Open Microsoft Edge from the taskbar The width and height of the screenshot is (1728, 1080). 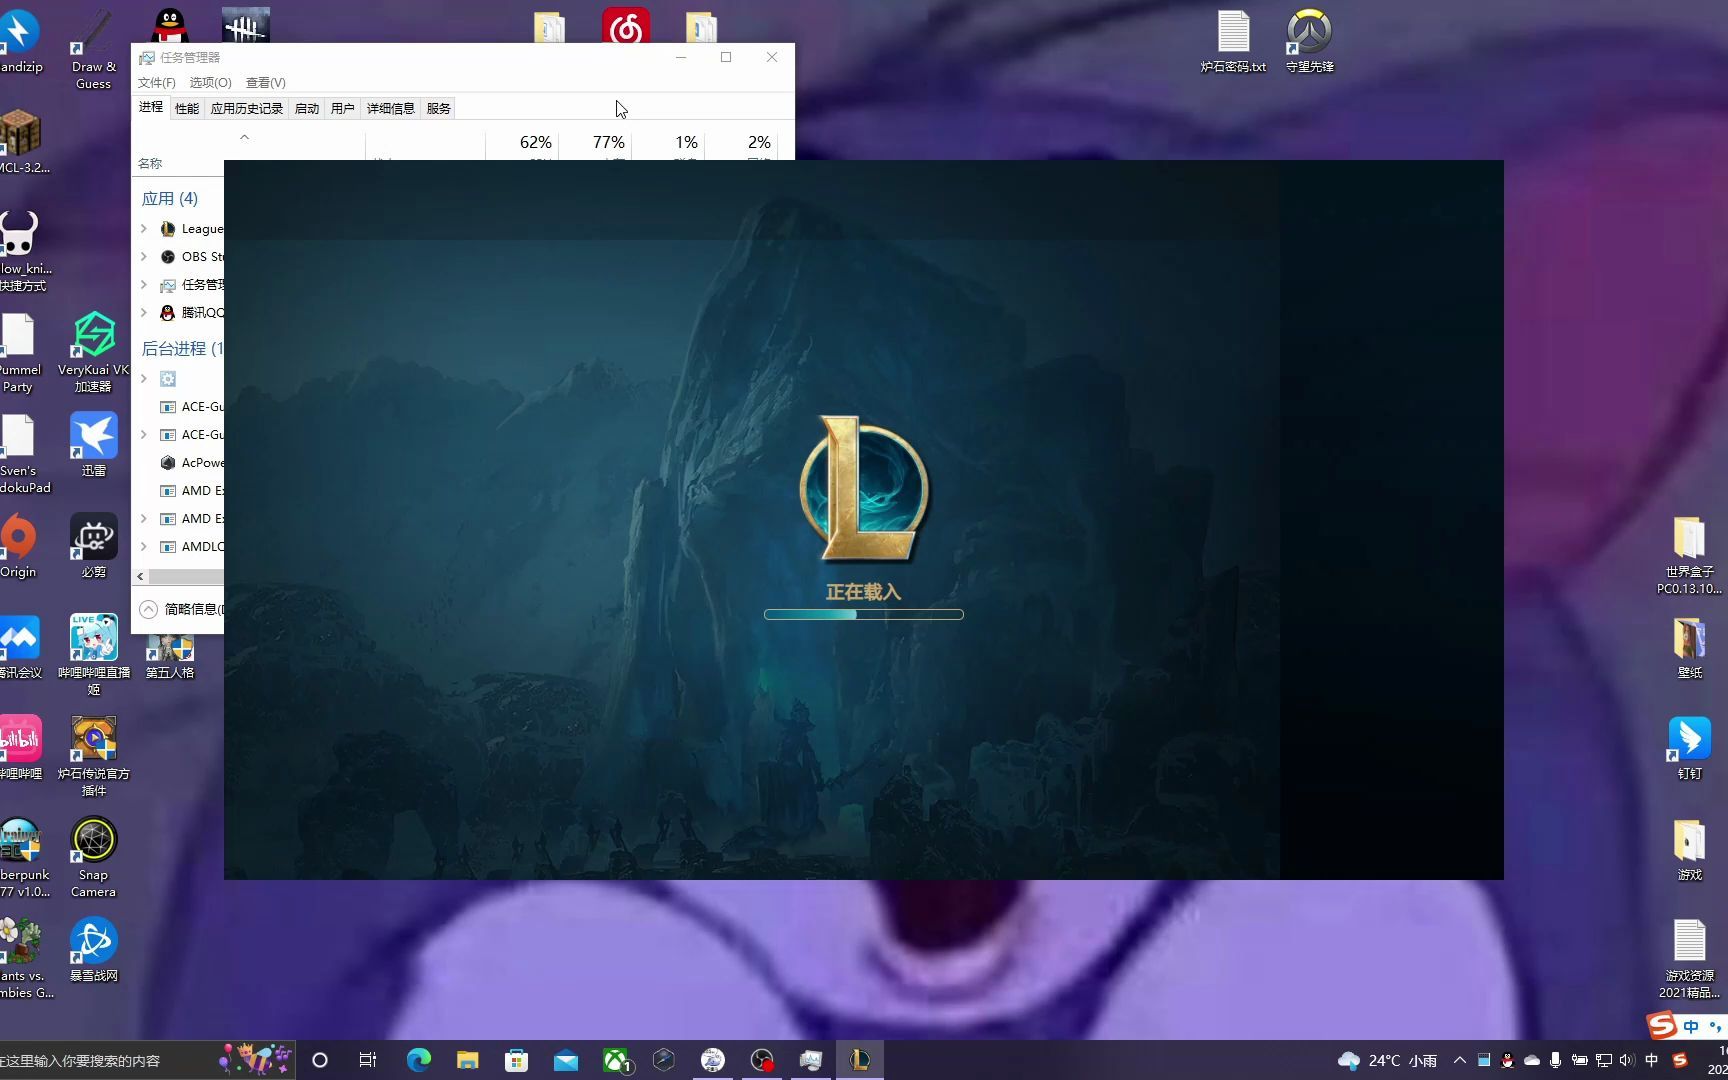click(418, 1060)
